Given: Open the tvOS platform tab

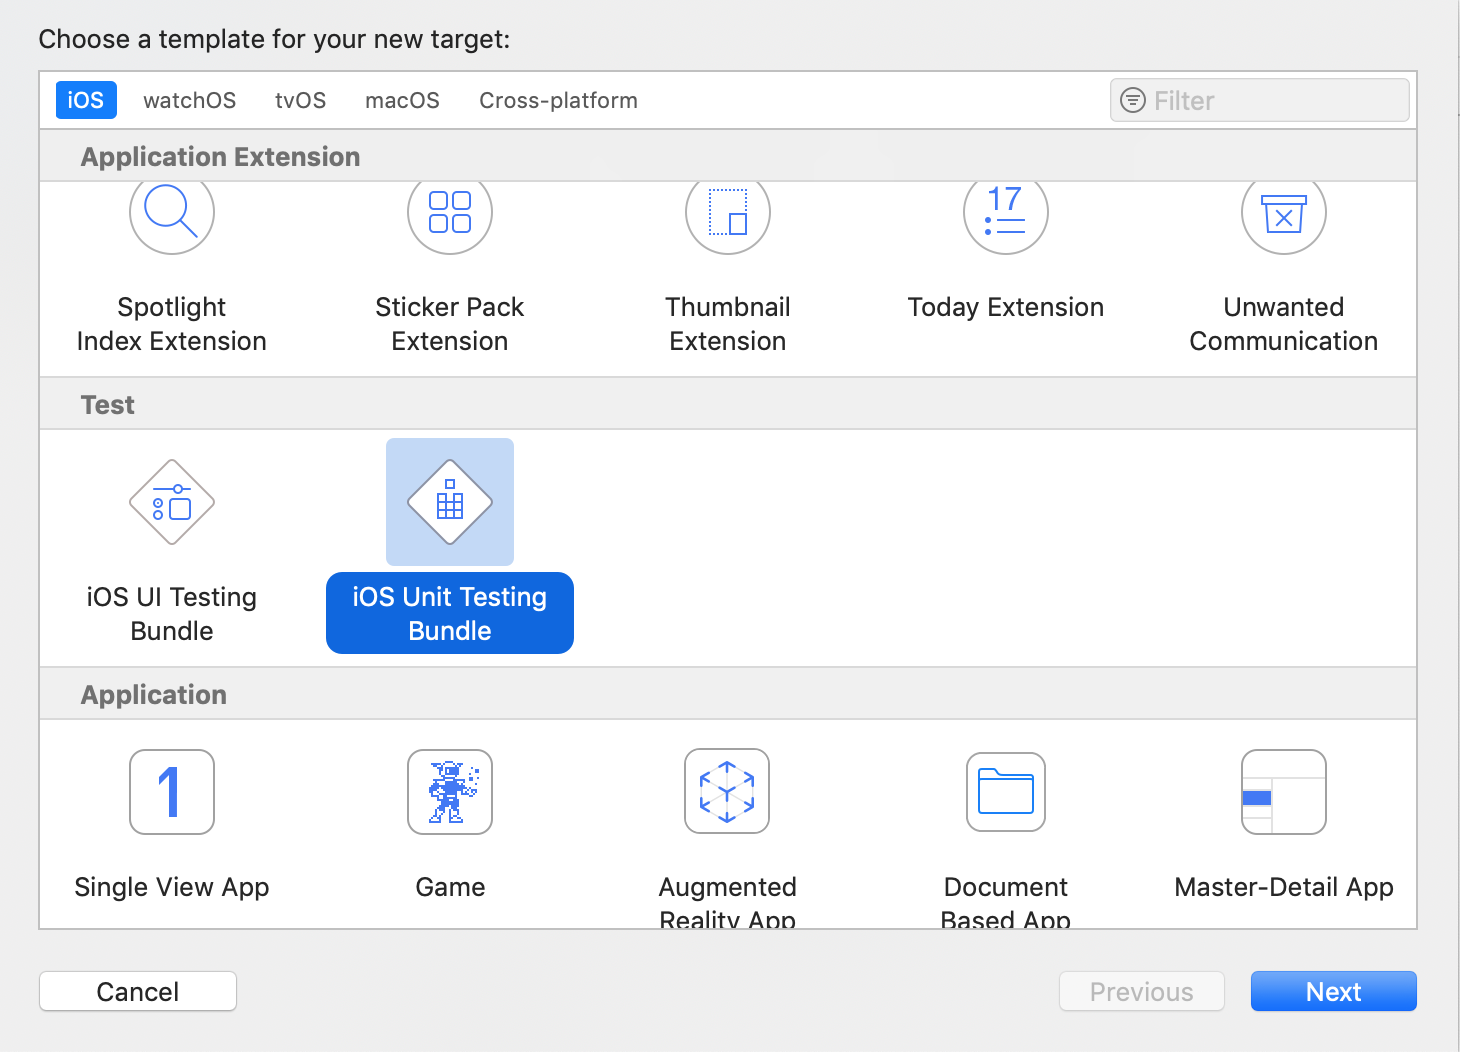Looking at the screenshot, I should click(x=301, y=101).
